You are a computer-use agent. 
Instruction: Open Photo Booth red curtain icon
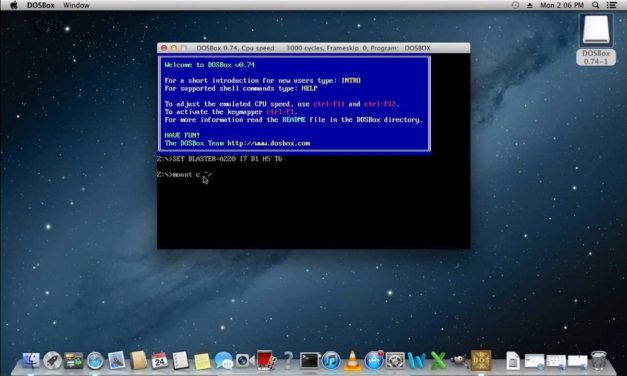(266, 360)
